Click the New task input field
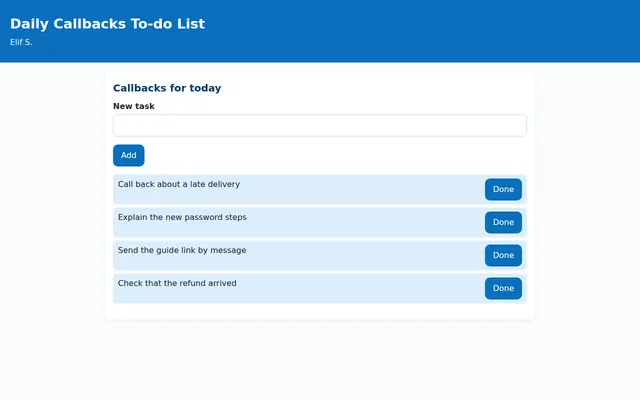Viewport: 640px width, 400px height. 320,125
